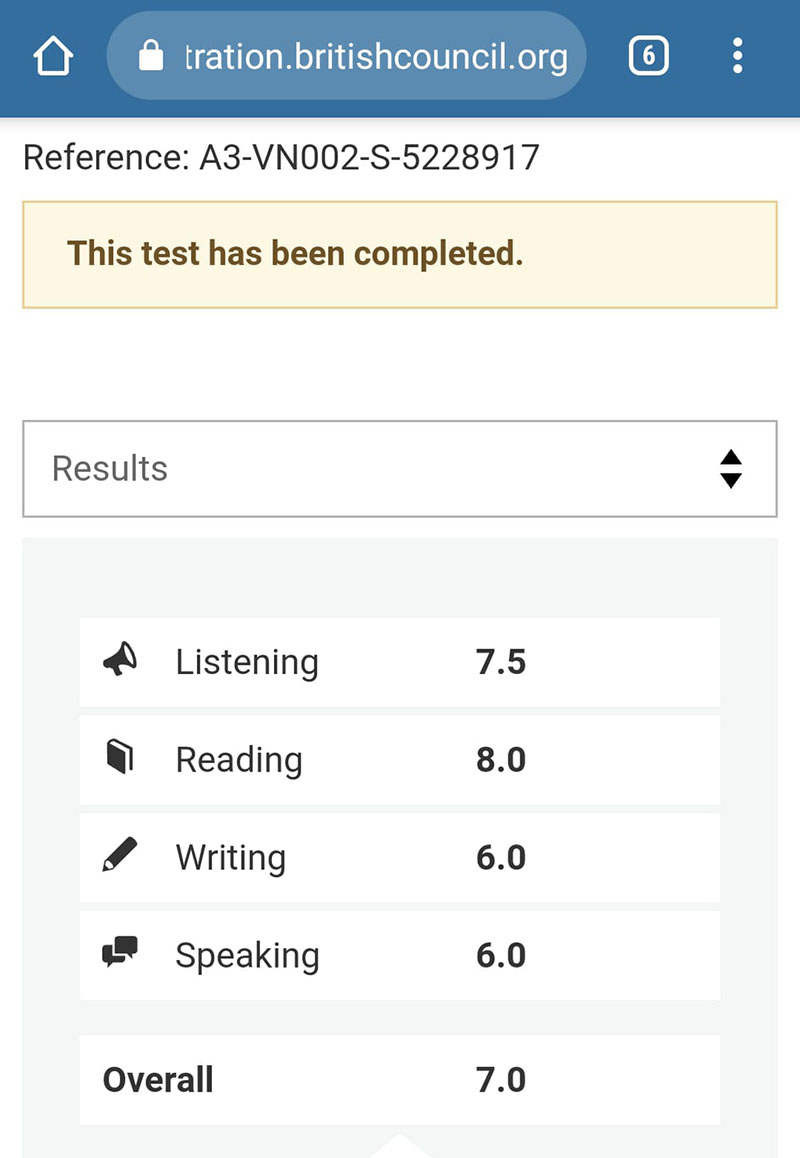The width and height of the screenshot is (800, 1158).
Task: Click the Overall 7.0 score row
Action: click(x=399, y=1080)
